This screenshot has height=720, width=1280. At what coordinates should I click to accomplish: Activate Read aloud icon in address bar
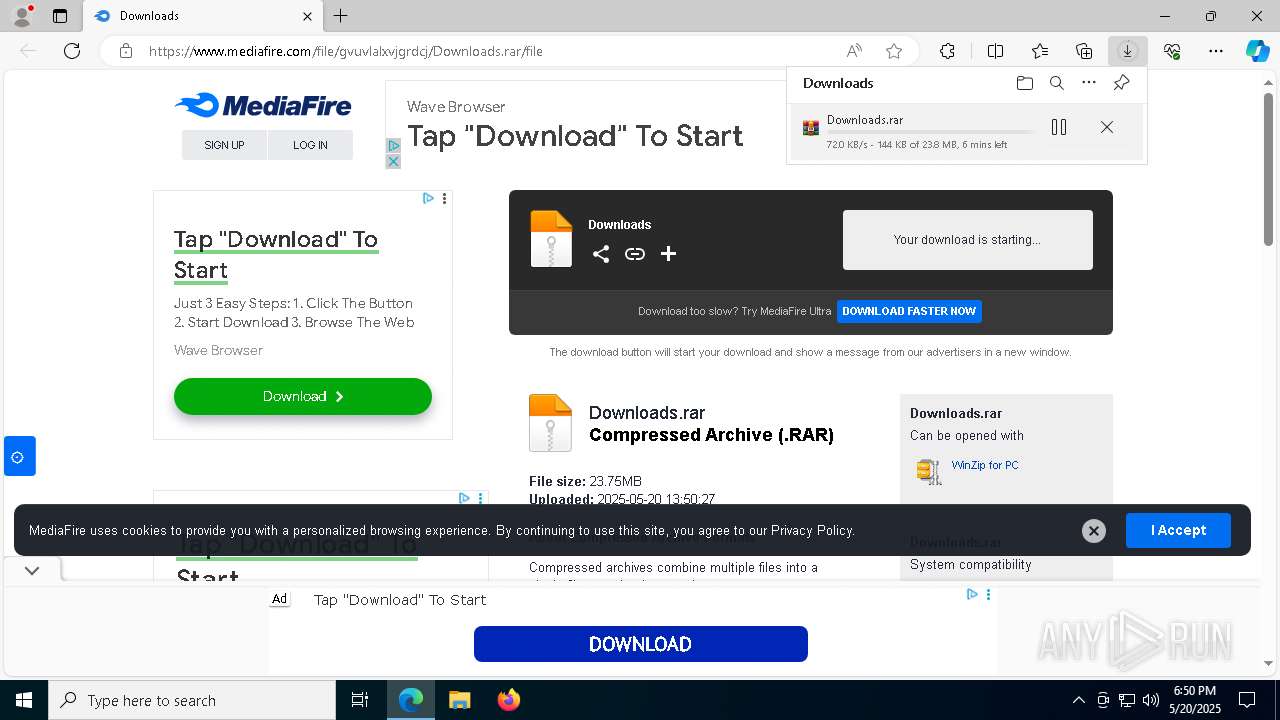point(854,51)
